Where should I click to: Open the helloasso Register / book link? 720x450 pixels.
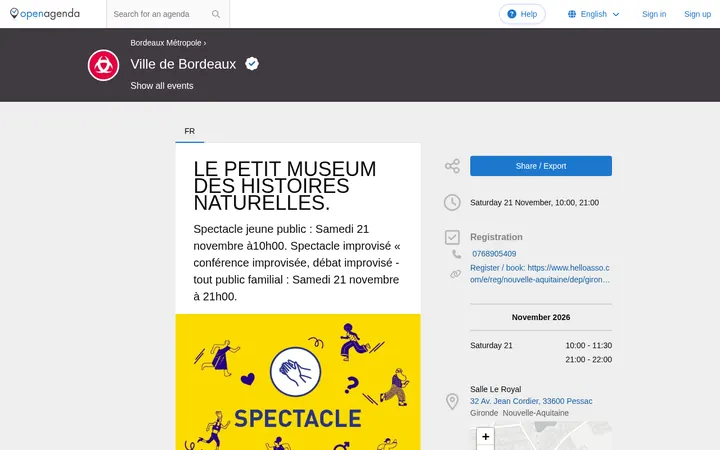click(540, 274)
